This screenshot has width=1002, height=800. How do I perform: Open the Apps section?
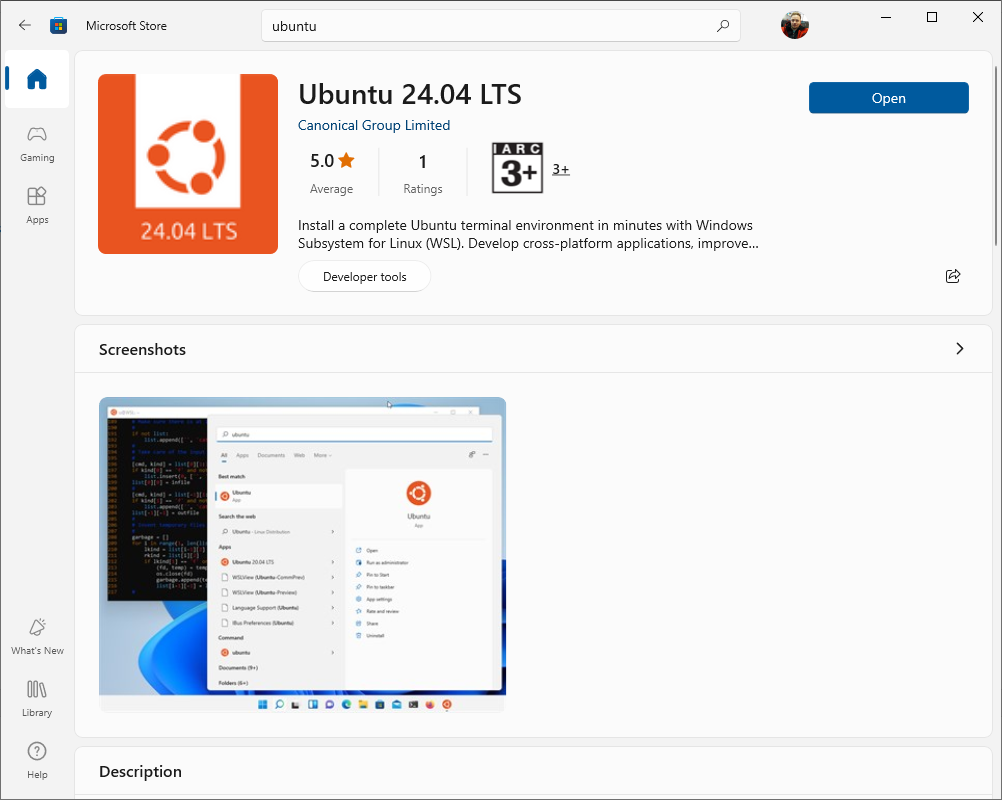(x=37, y=206)
